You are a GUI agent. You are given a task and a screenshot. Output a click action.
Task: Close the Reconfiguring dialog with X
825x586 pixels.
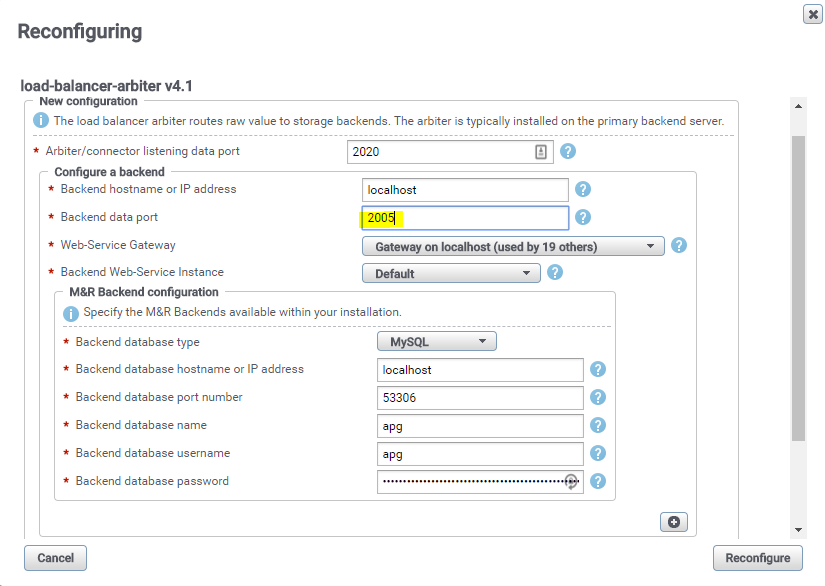click(813, 14)
